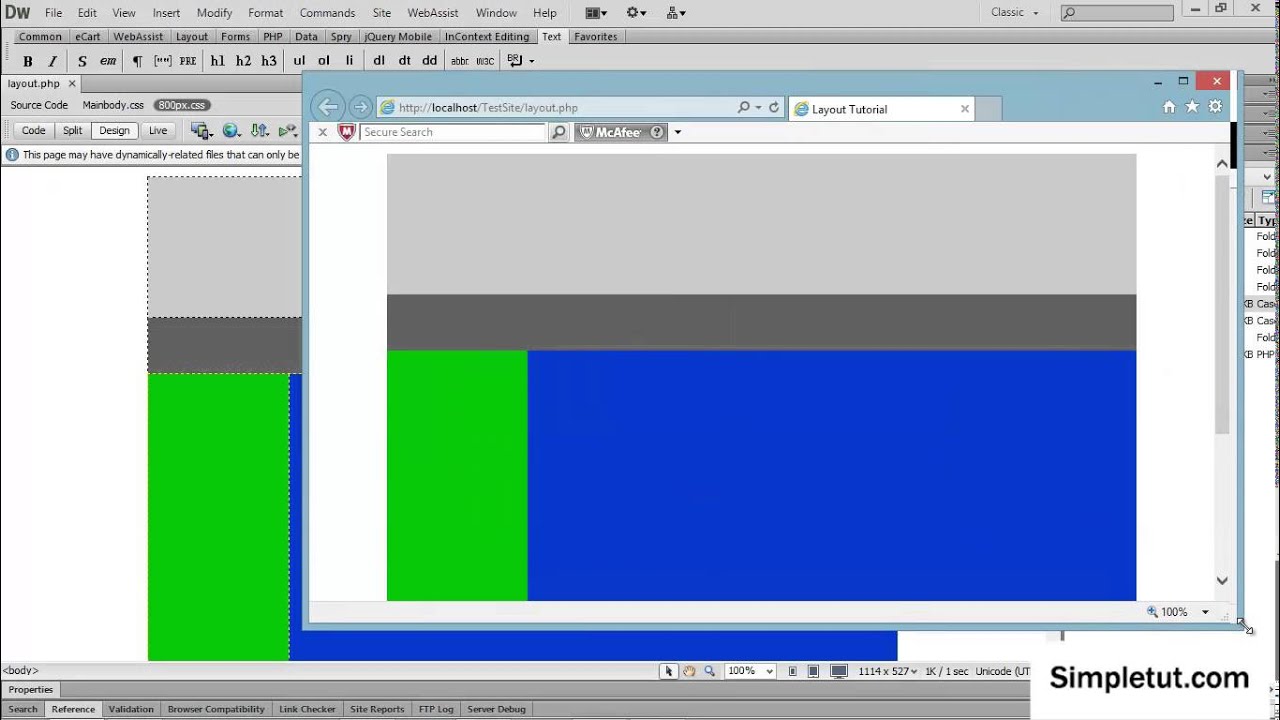
Task: Open the Site management dropdown in application bar
Action: point(676,13)
